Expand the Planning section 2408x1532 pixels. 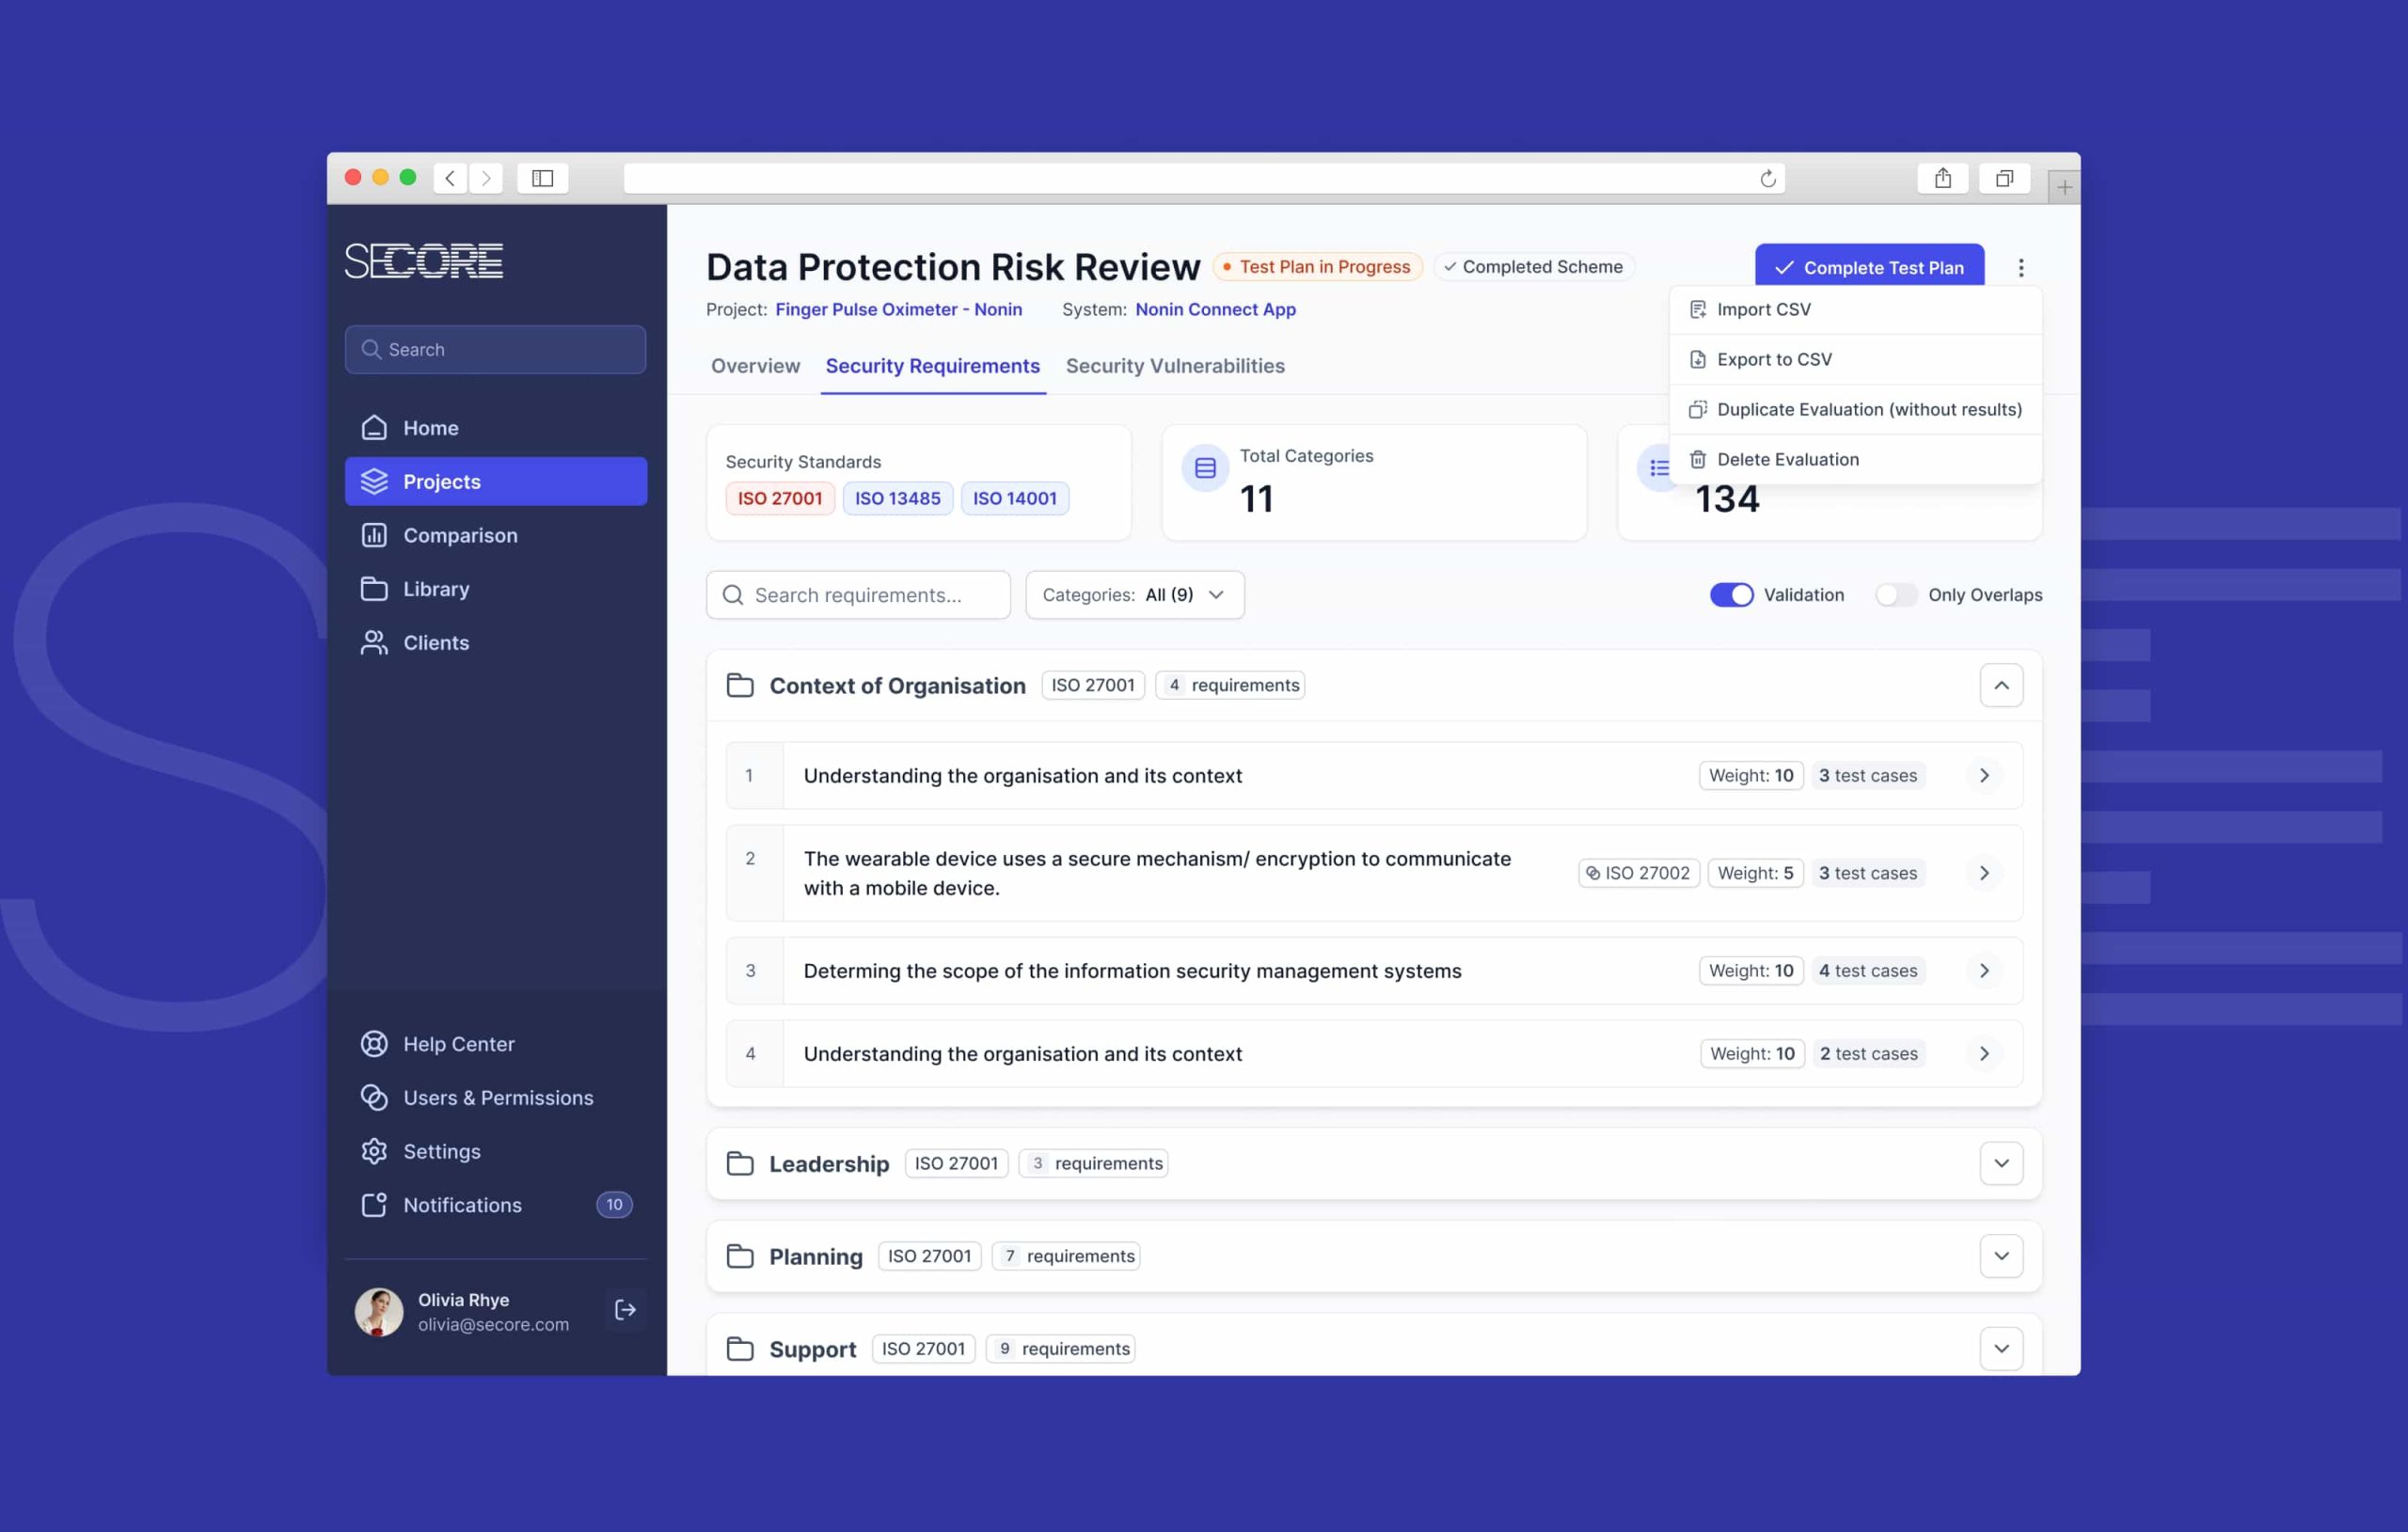click(2001, 1256)
